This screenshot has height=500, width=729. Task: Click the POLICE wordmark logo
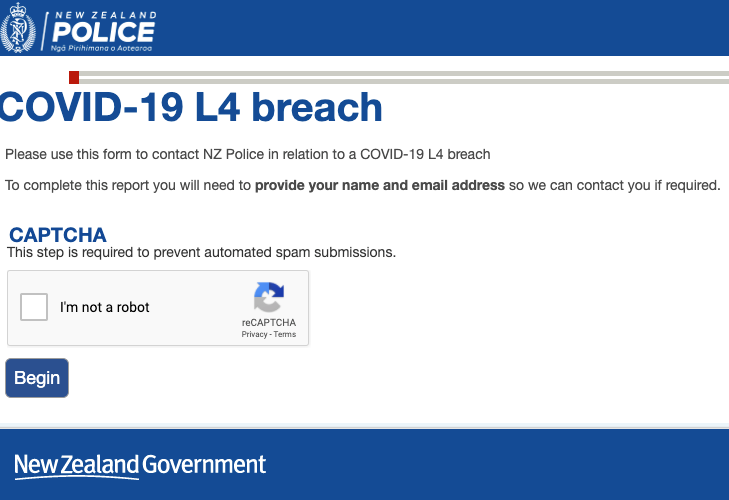tap(103, 32)
